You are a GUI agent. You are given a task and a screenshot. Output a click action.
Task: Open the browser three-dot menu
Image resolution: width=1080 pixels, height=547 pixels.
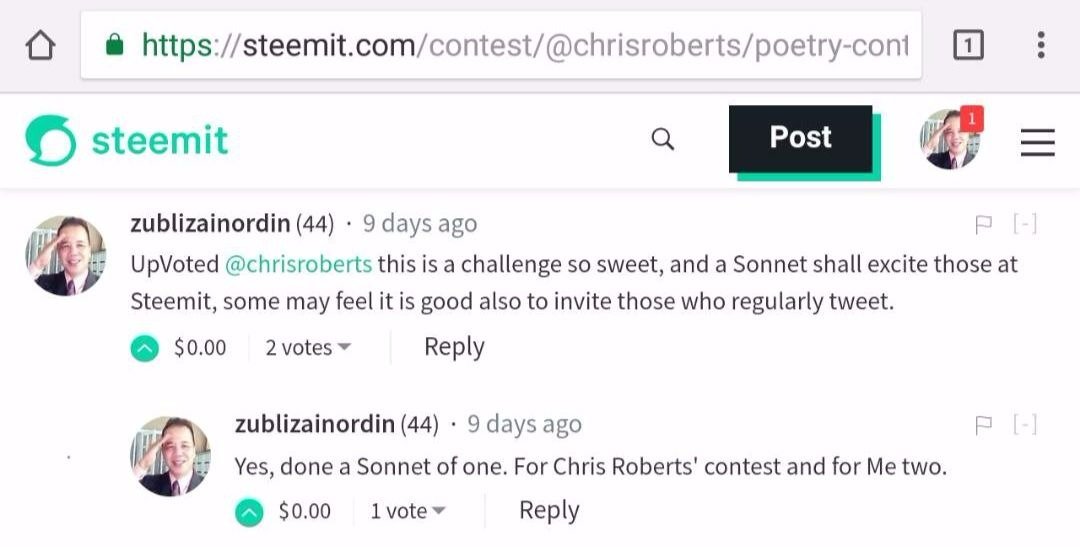coord(1041,45)
